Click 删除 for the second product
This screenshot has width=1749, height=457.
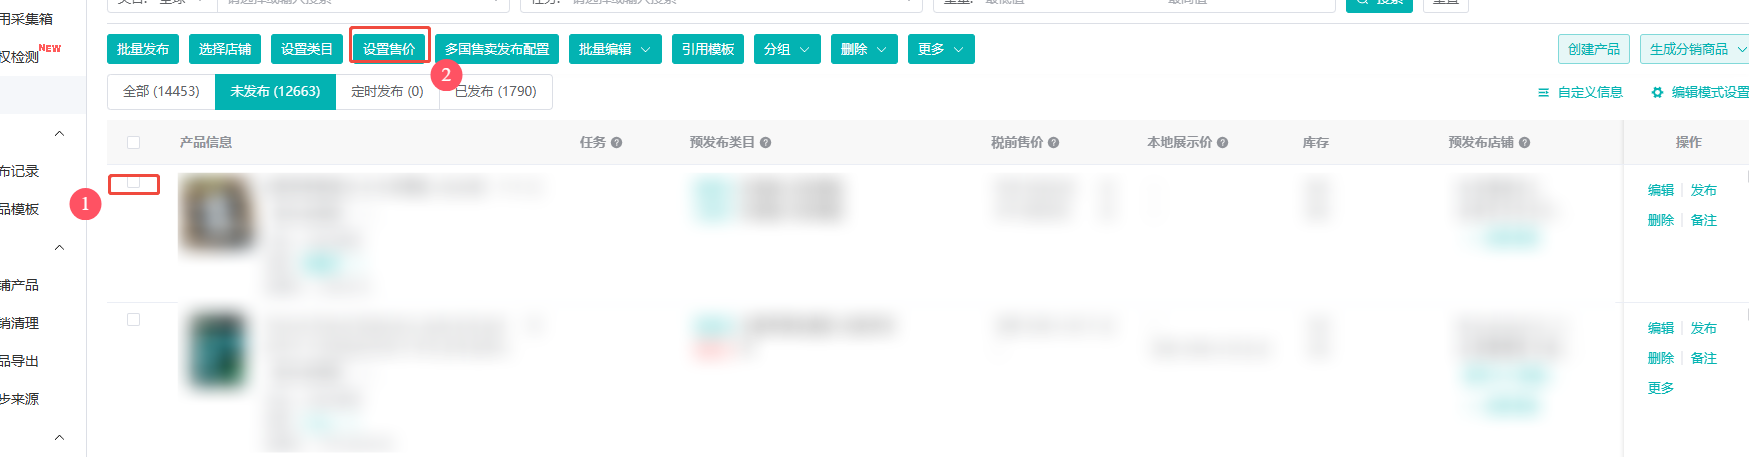pyautogui.click(x=1661, y=358)
